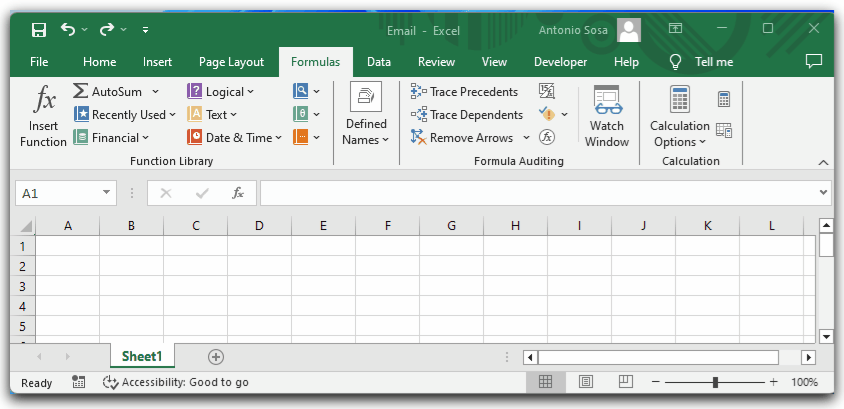The width and height of the screenshot is (844, 409).
Task: Click the macro recording status bar icon
Action: 79,382
